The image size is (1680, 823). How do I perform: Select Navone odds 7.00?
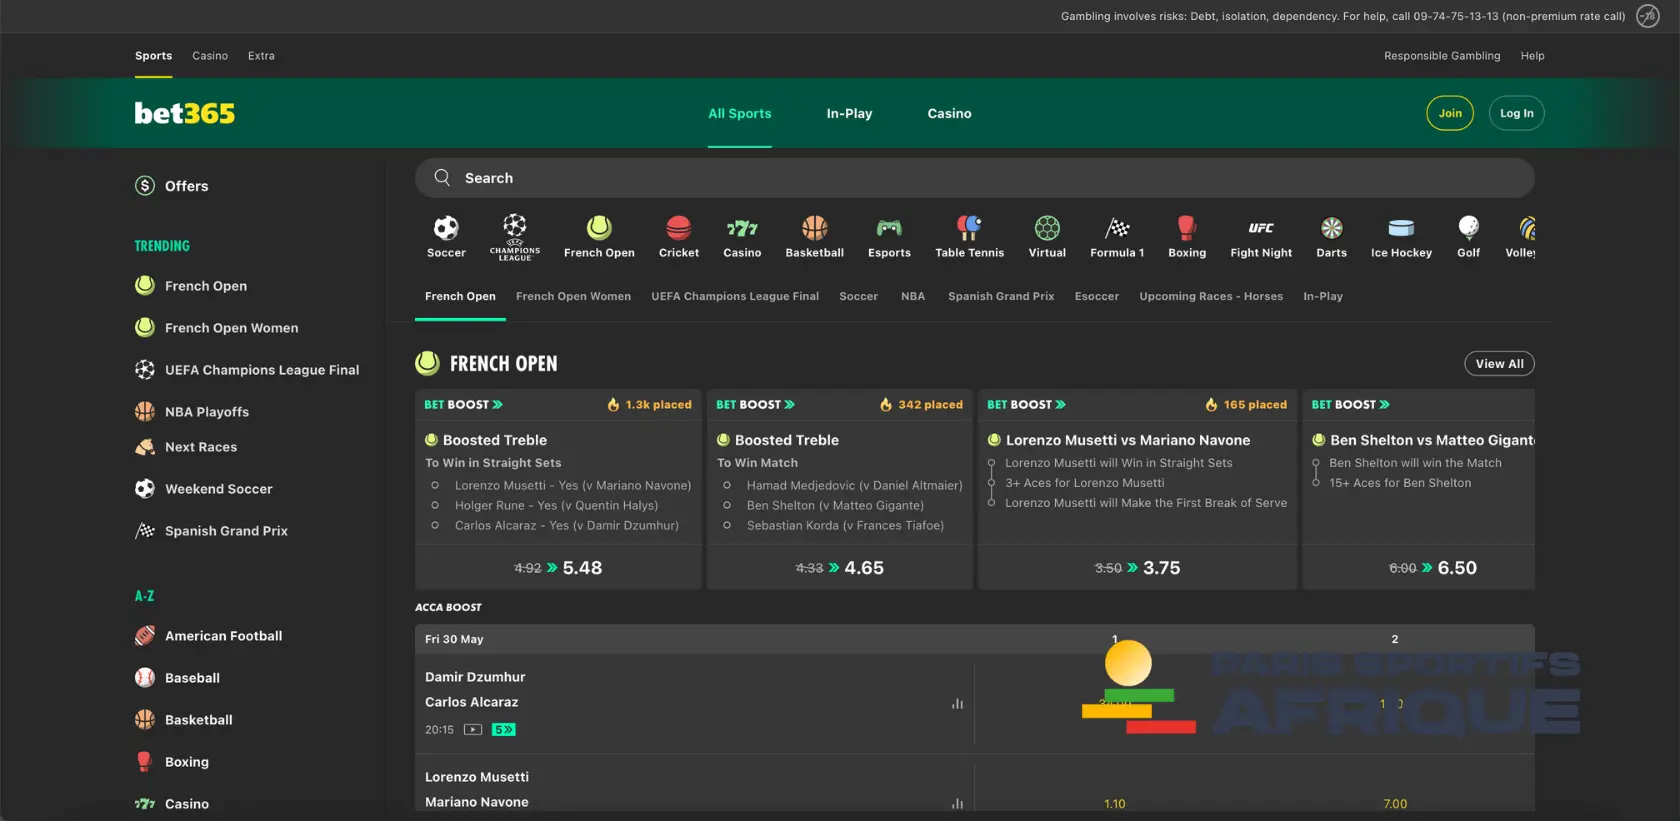[x=1394, y=804]
